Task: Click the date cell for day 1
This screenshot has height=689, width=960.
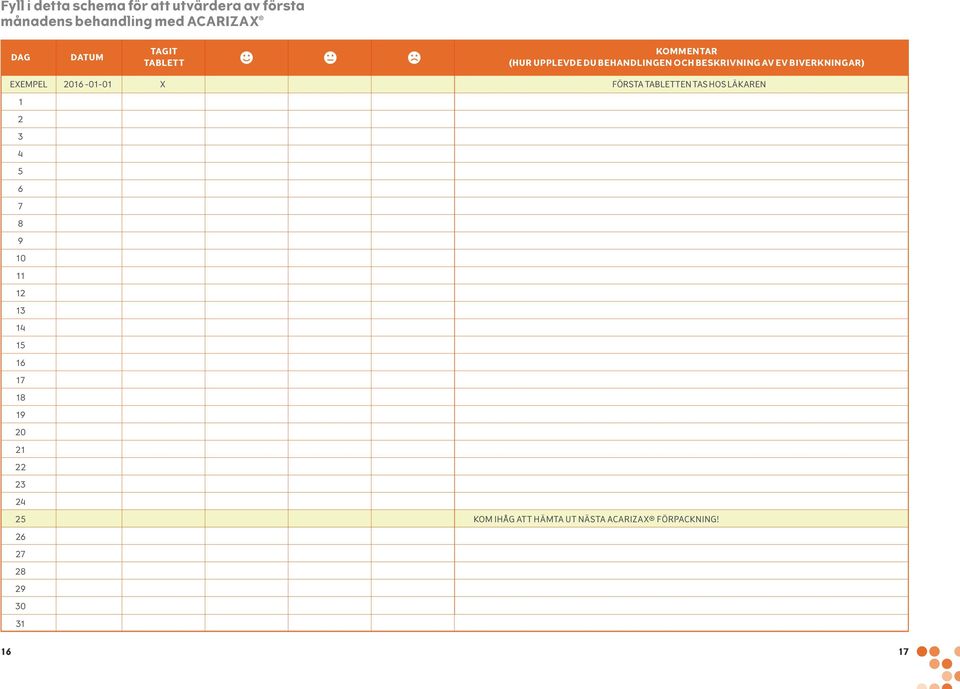Action: pos(89,102)
